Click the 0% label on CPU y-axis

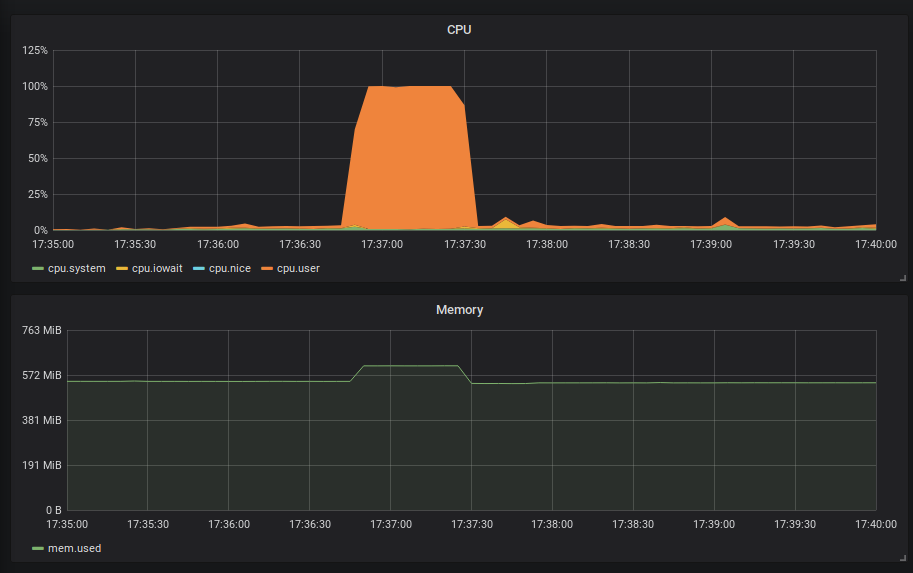click(x=41, y=231)
